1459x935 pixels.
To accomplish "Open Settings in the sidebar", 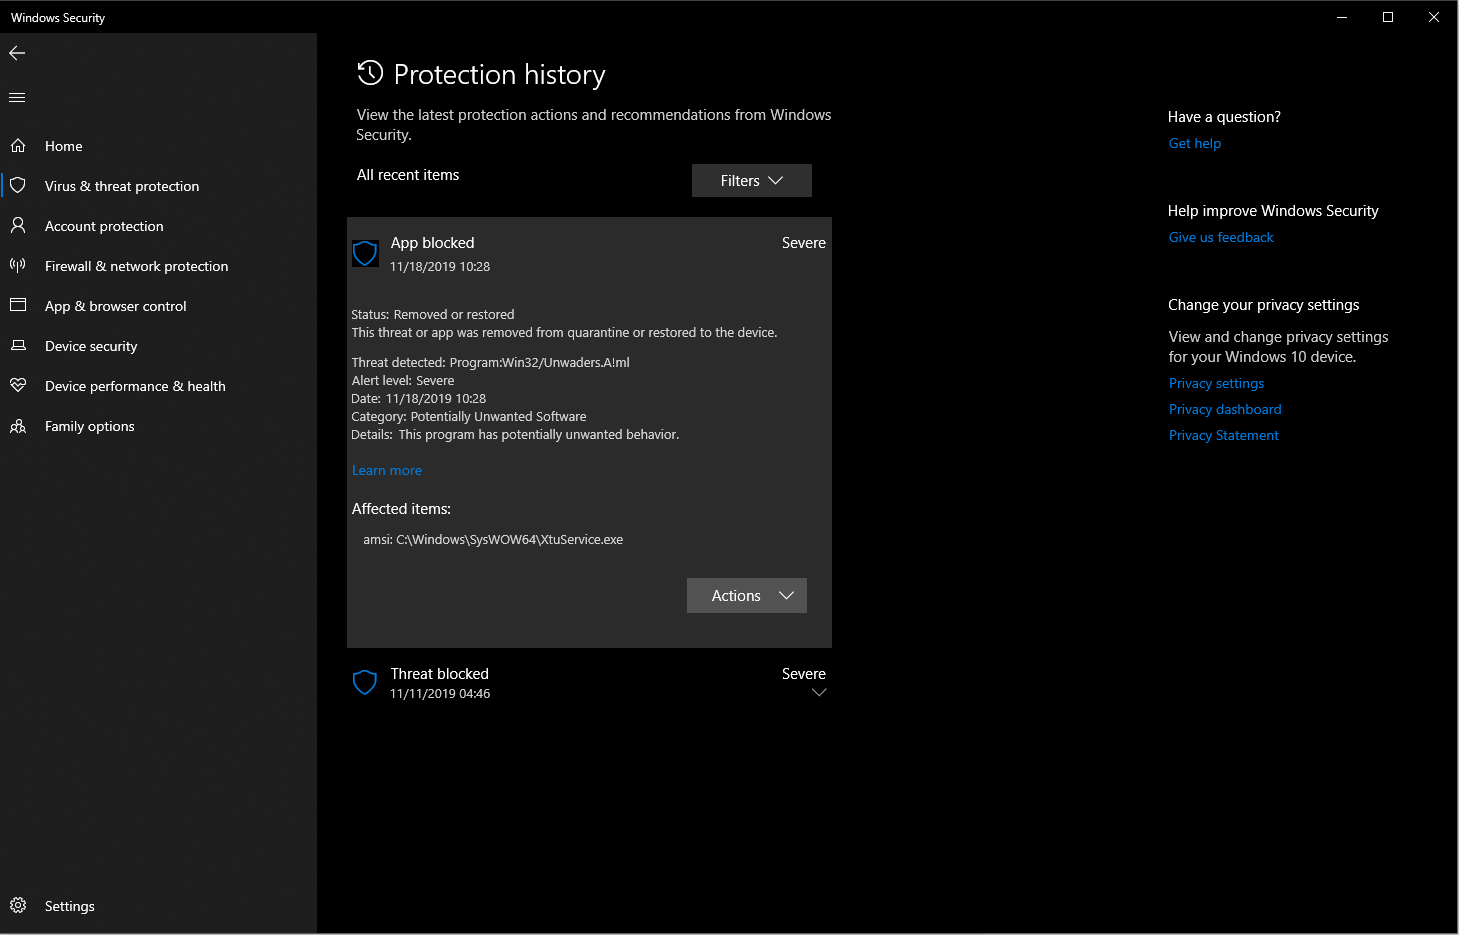I will pyautogui.click(x=158, y=906).
